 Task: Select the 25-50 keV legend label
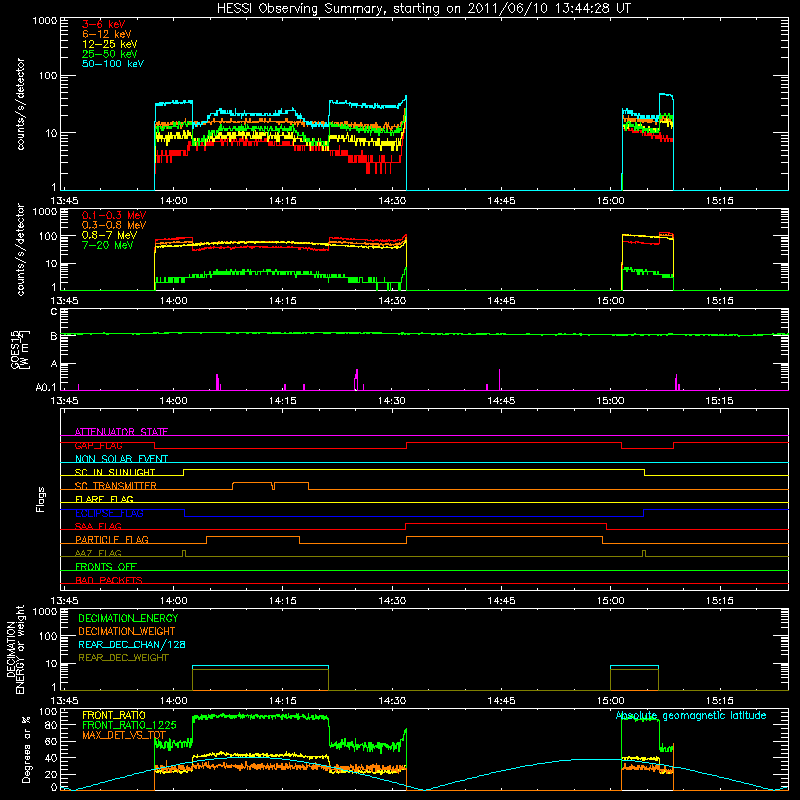pos(110,54)
